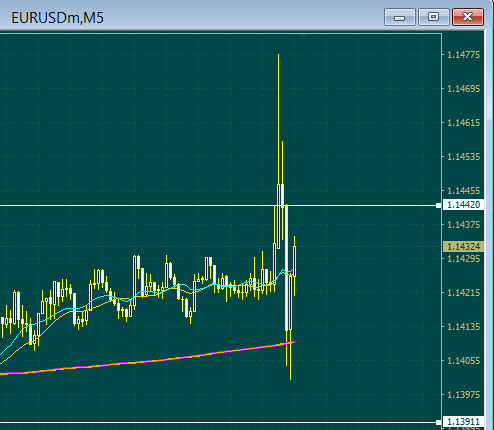Screen dimensions: 494x430
Task: Click the 1.14215 price scale value
Action: 464,293
